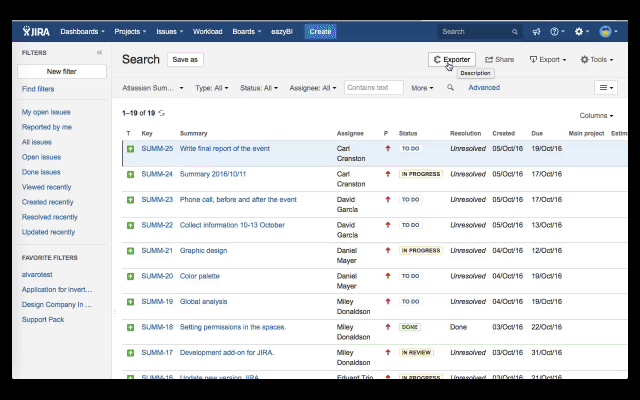Click the JIRA logo
The width and height of the screenshot is (640, 400).
pos(37,32)
